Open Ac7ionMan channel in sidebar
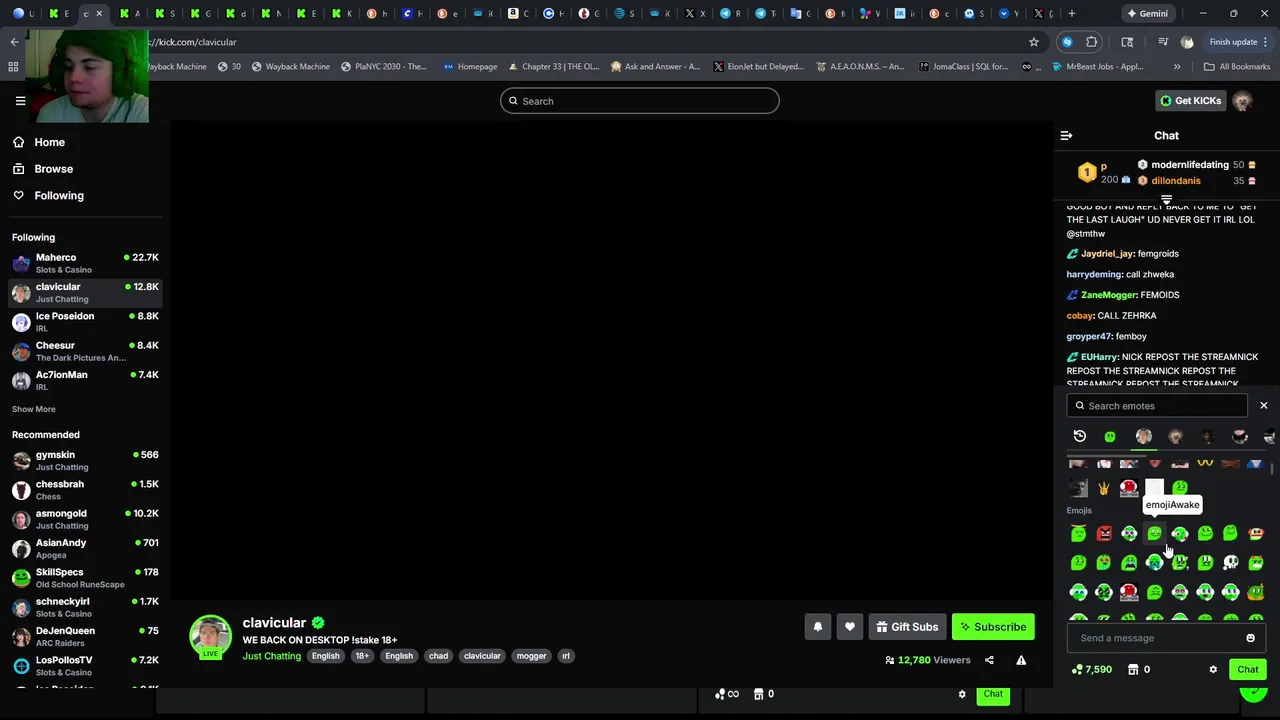 (85, 380)
